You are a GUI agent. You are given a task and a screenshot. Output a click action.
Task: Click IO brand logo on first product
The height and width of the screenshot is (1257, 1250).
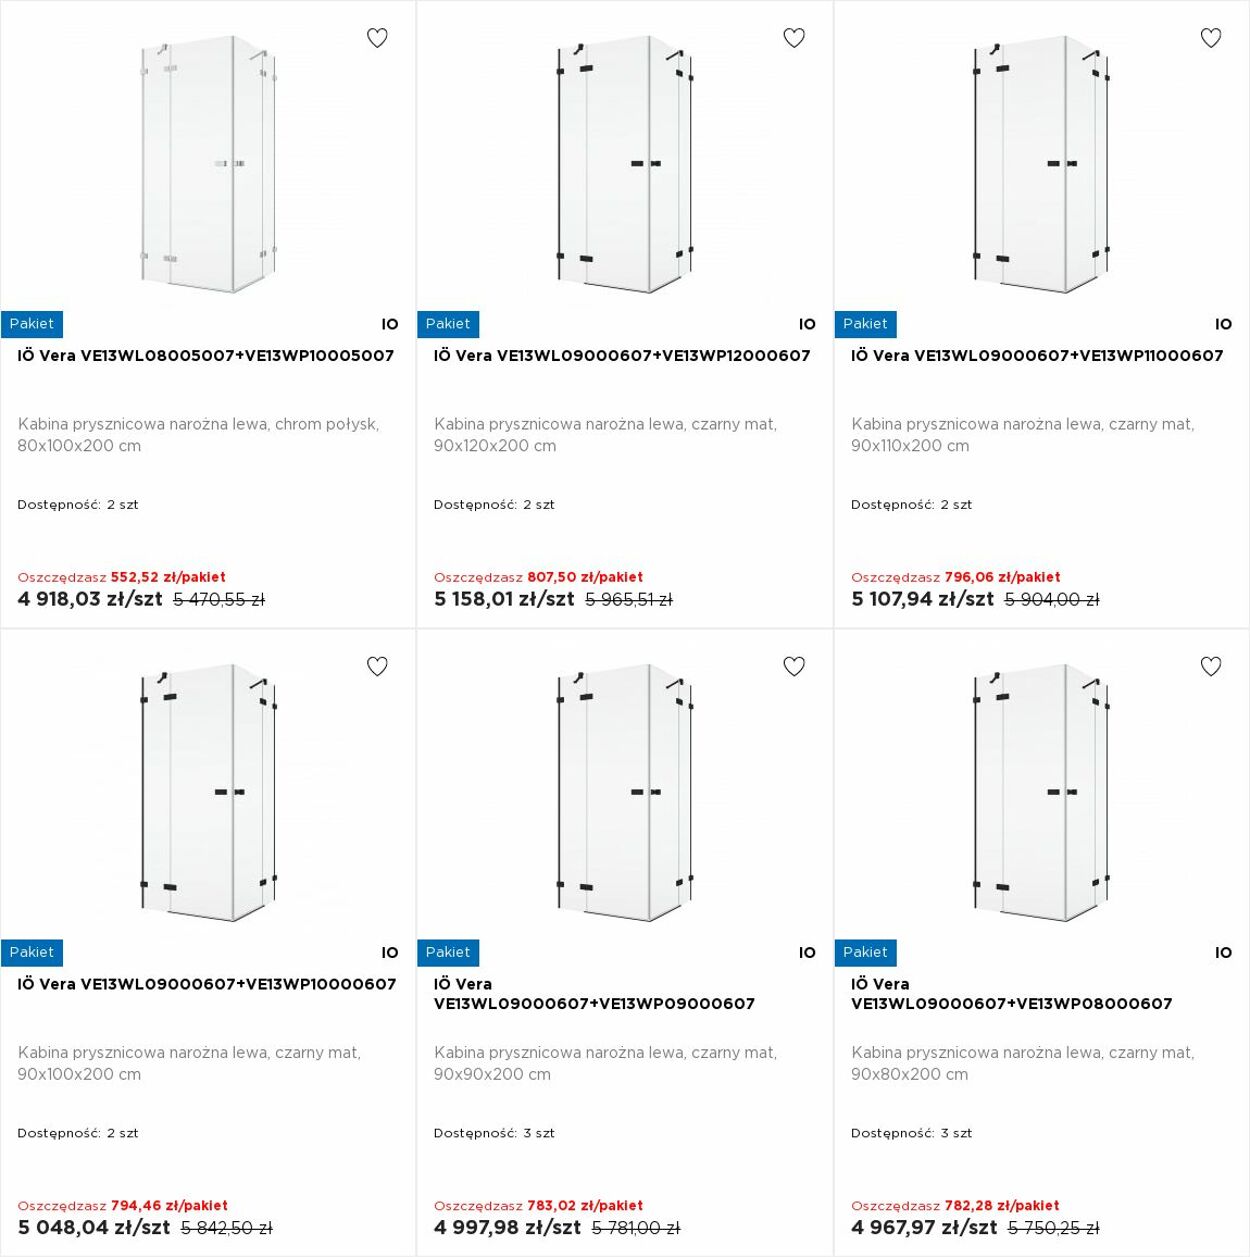tap(390, 324)
